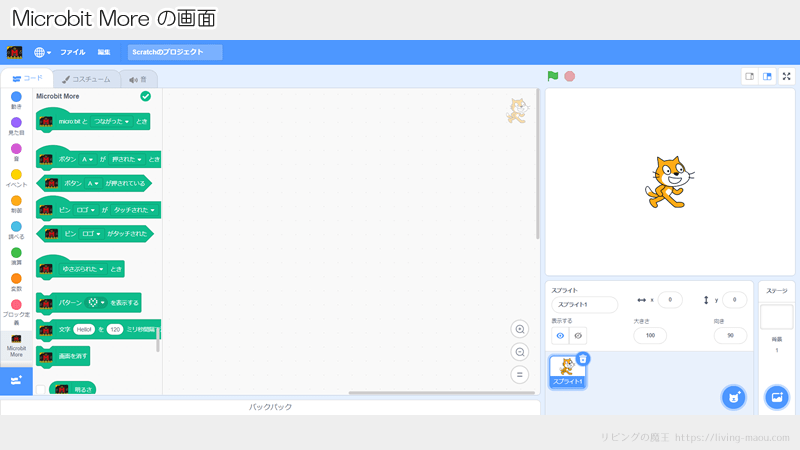Open the 編集 menu
This screenshot has height=450, width=800.
coord(104,52)
